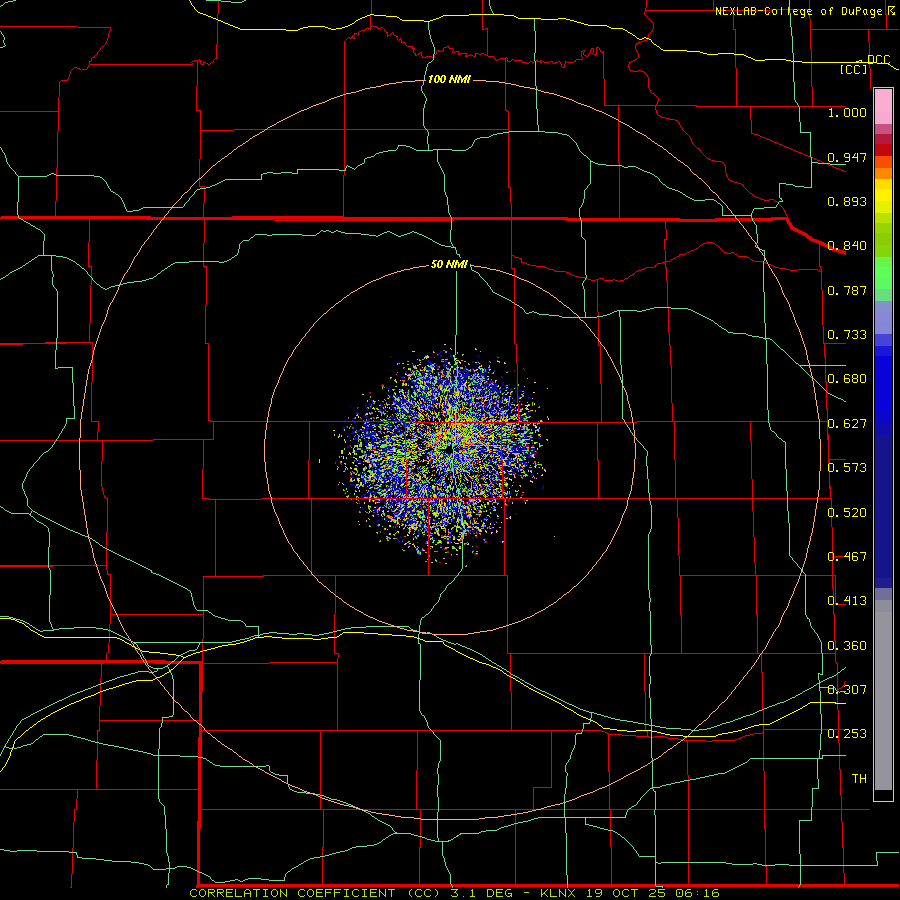This screenshot has width=900, height=900.
Task: Click the [CC] legend title
Action: [x=854, y=69]
